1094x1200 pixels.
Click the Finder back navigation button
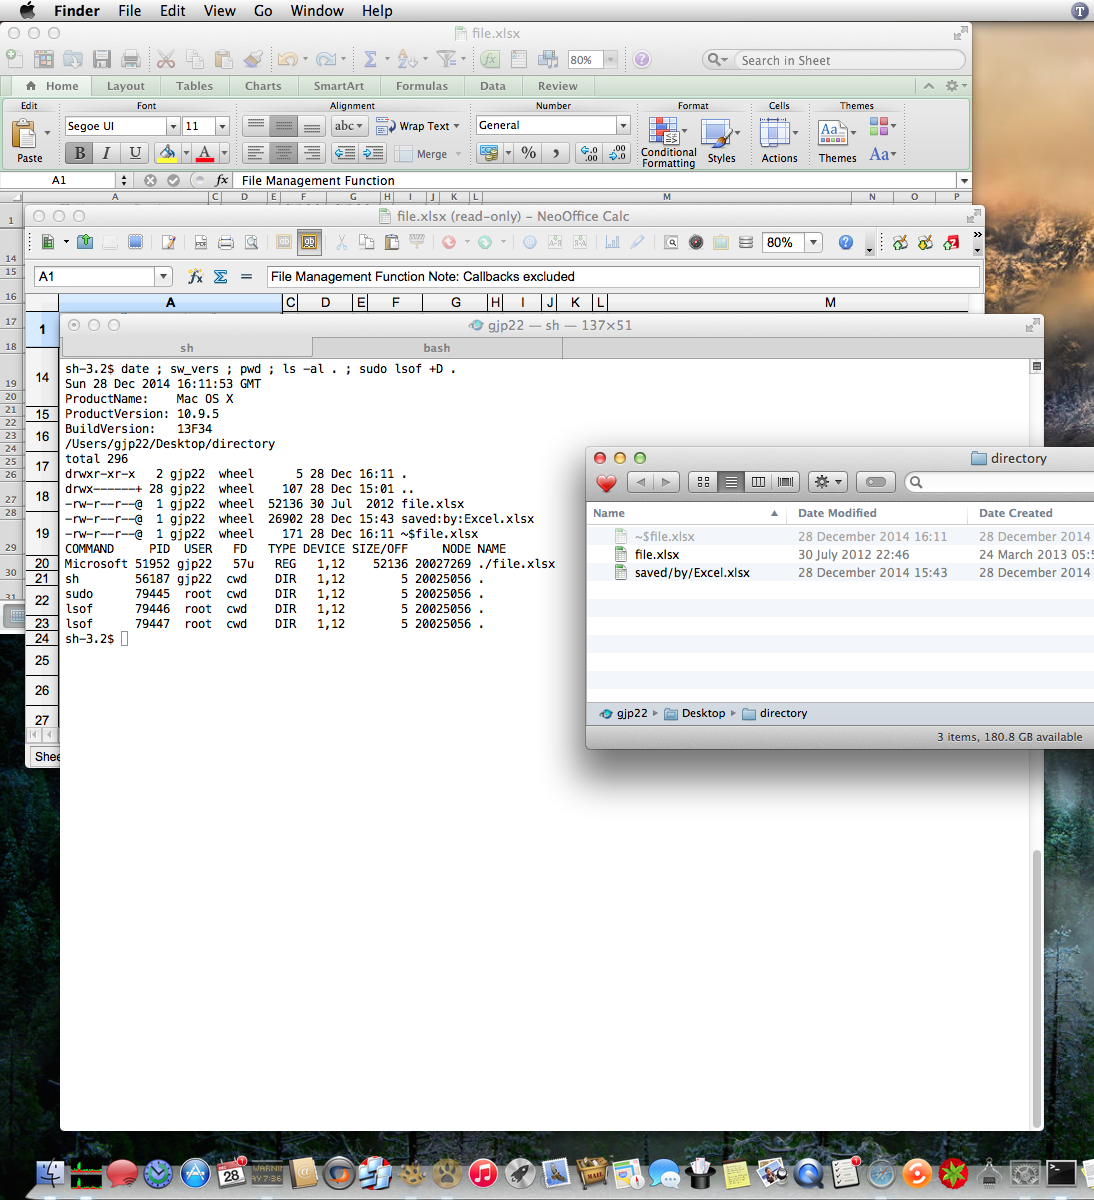point(640,482)
